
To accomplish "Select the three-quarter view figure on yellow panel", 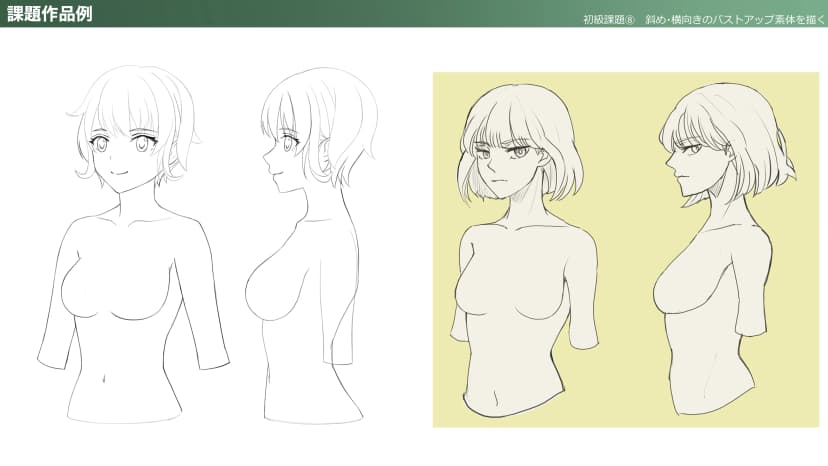I will pos(524,250).
